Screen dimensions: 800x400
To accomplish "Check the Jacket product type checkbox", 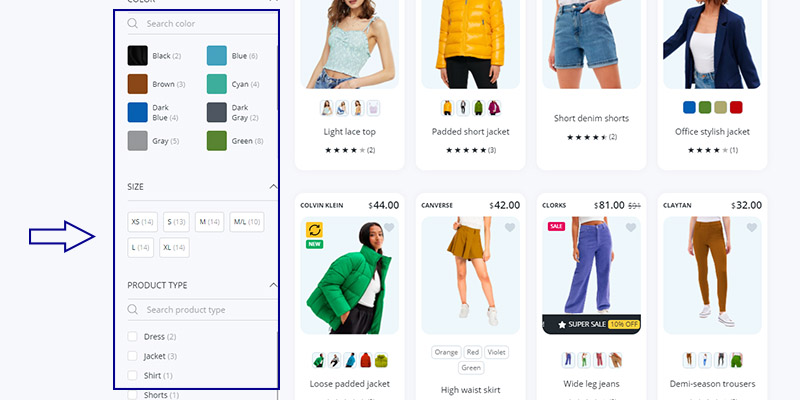I will (133, 356).
